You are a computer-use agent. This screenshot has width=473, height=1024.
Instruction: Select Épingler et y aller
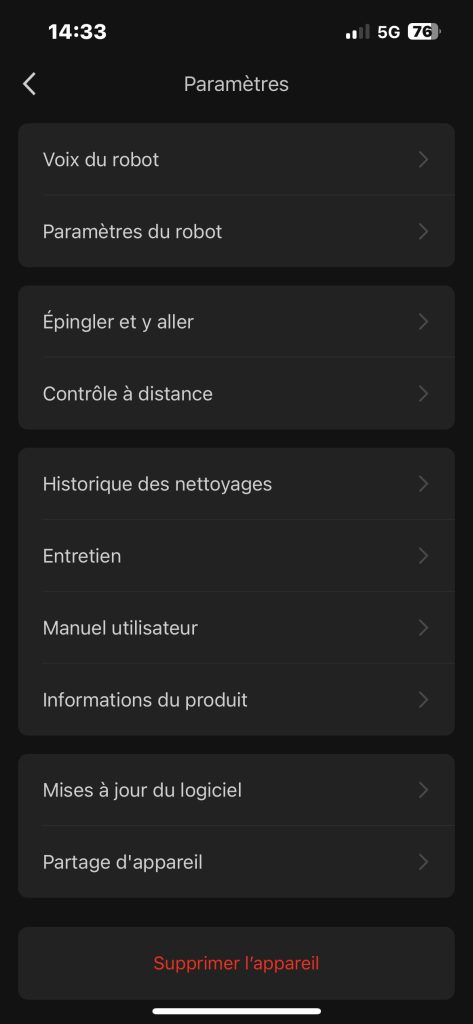[236, 321]
